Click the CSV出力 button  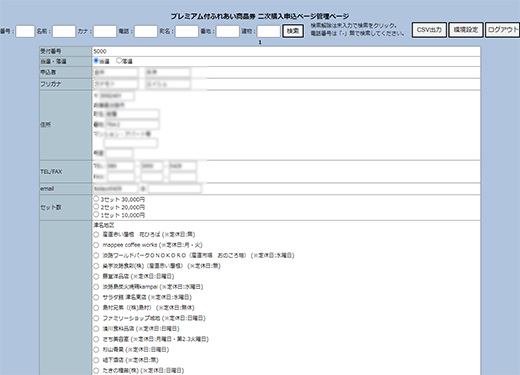click(429, 30)
